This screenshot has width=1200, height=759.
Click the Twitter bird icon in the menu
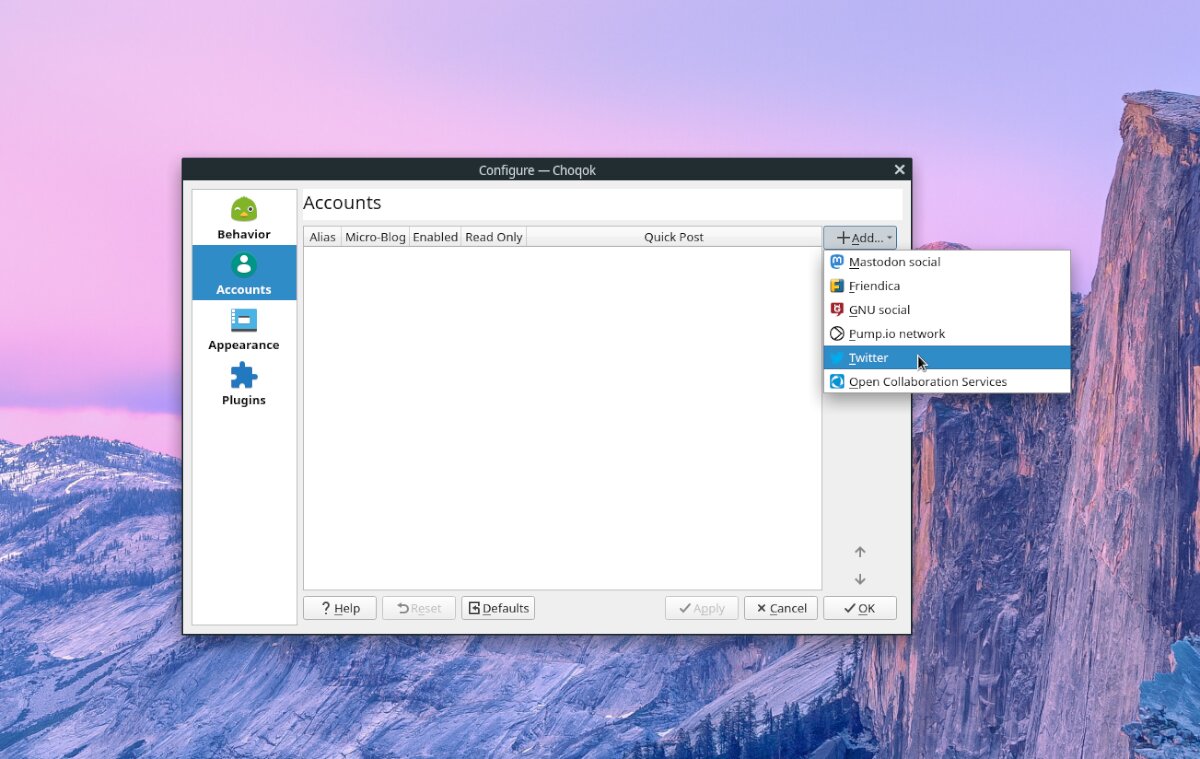coord(836,357)
